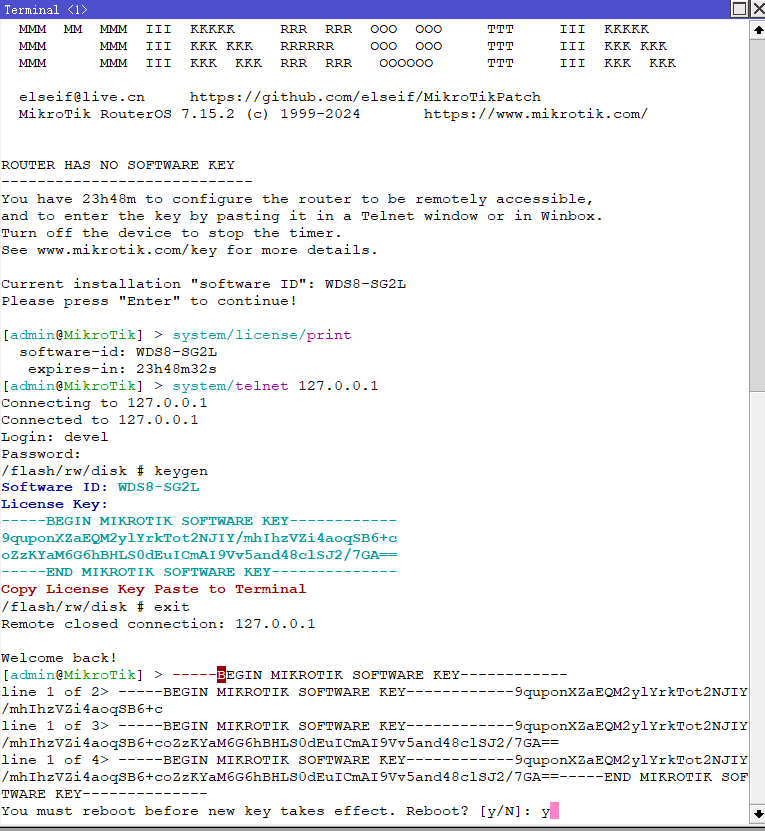Click the empty scrollbar track below the thumb
Viewport: 765px width, 831px height.
click(x=757, y=600)
